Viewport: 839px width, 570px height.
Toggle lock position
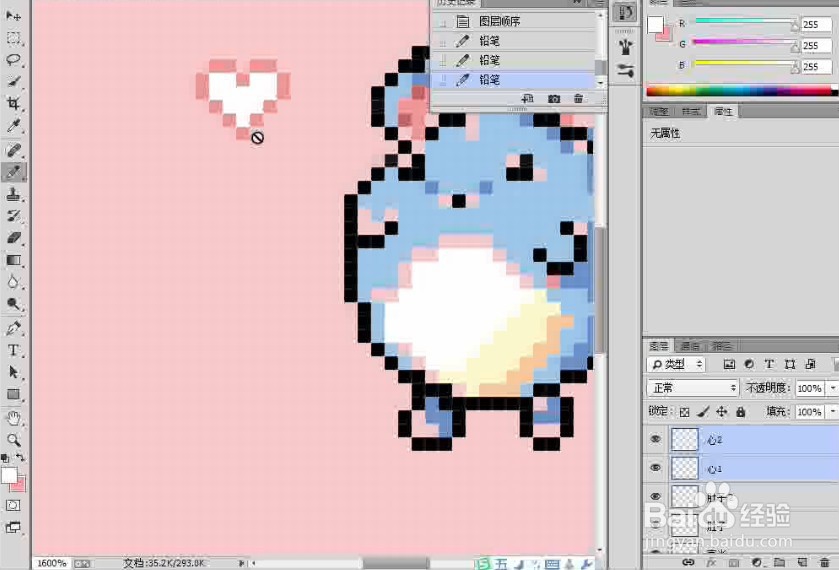coord(722,412)
